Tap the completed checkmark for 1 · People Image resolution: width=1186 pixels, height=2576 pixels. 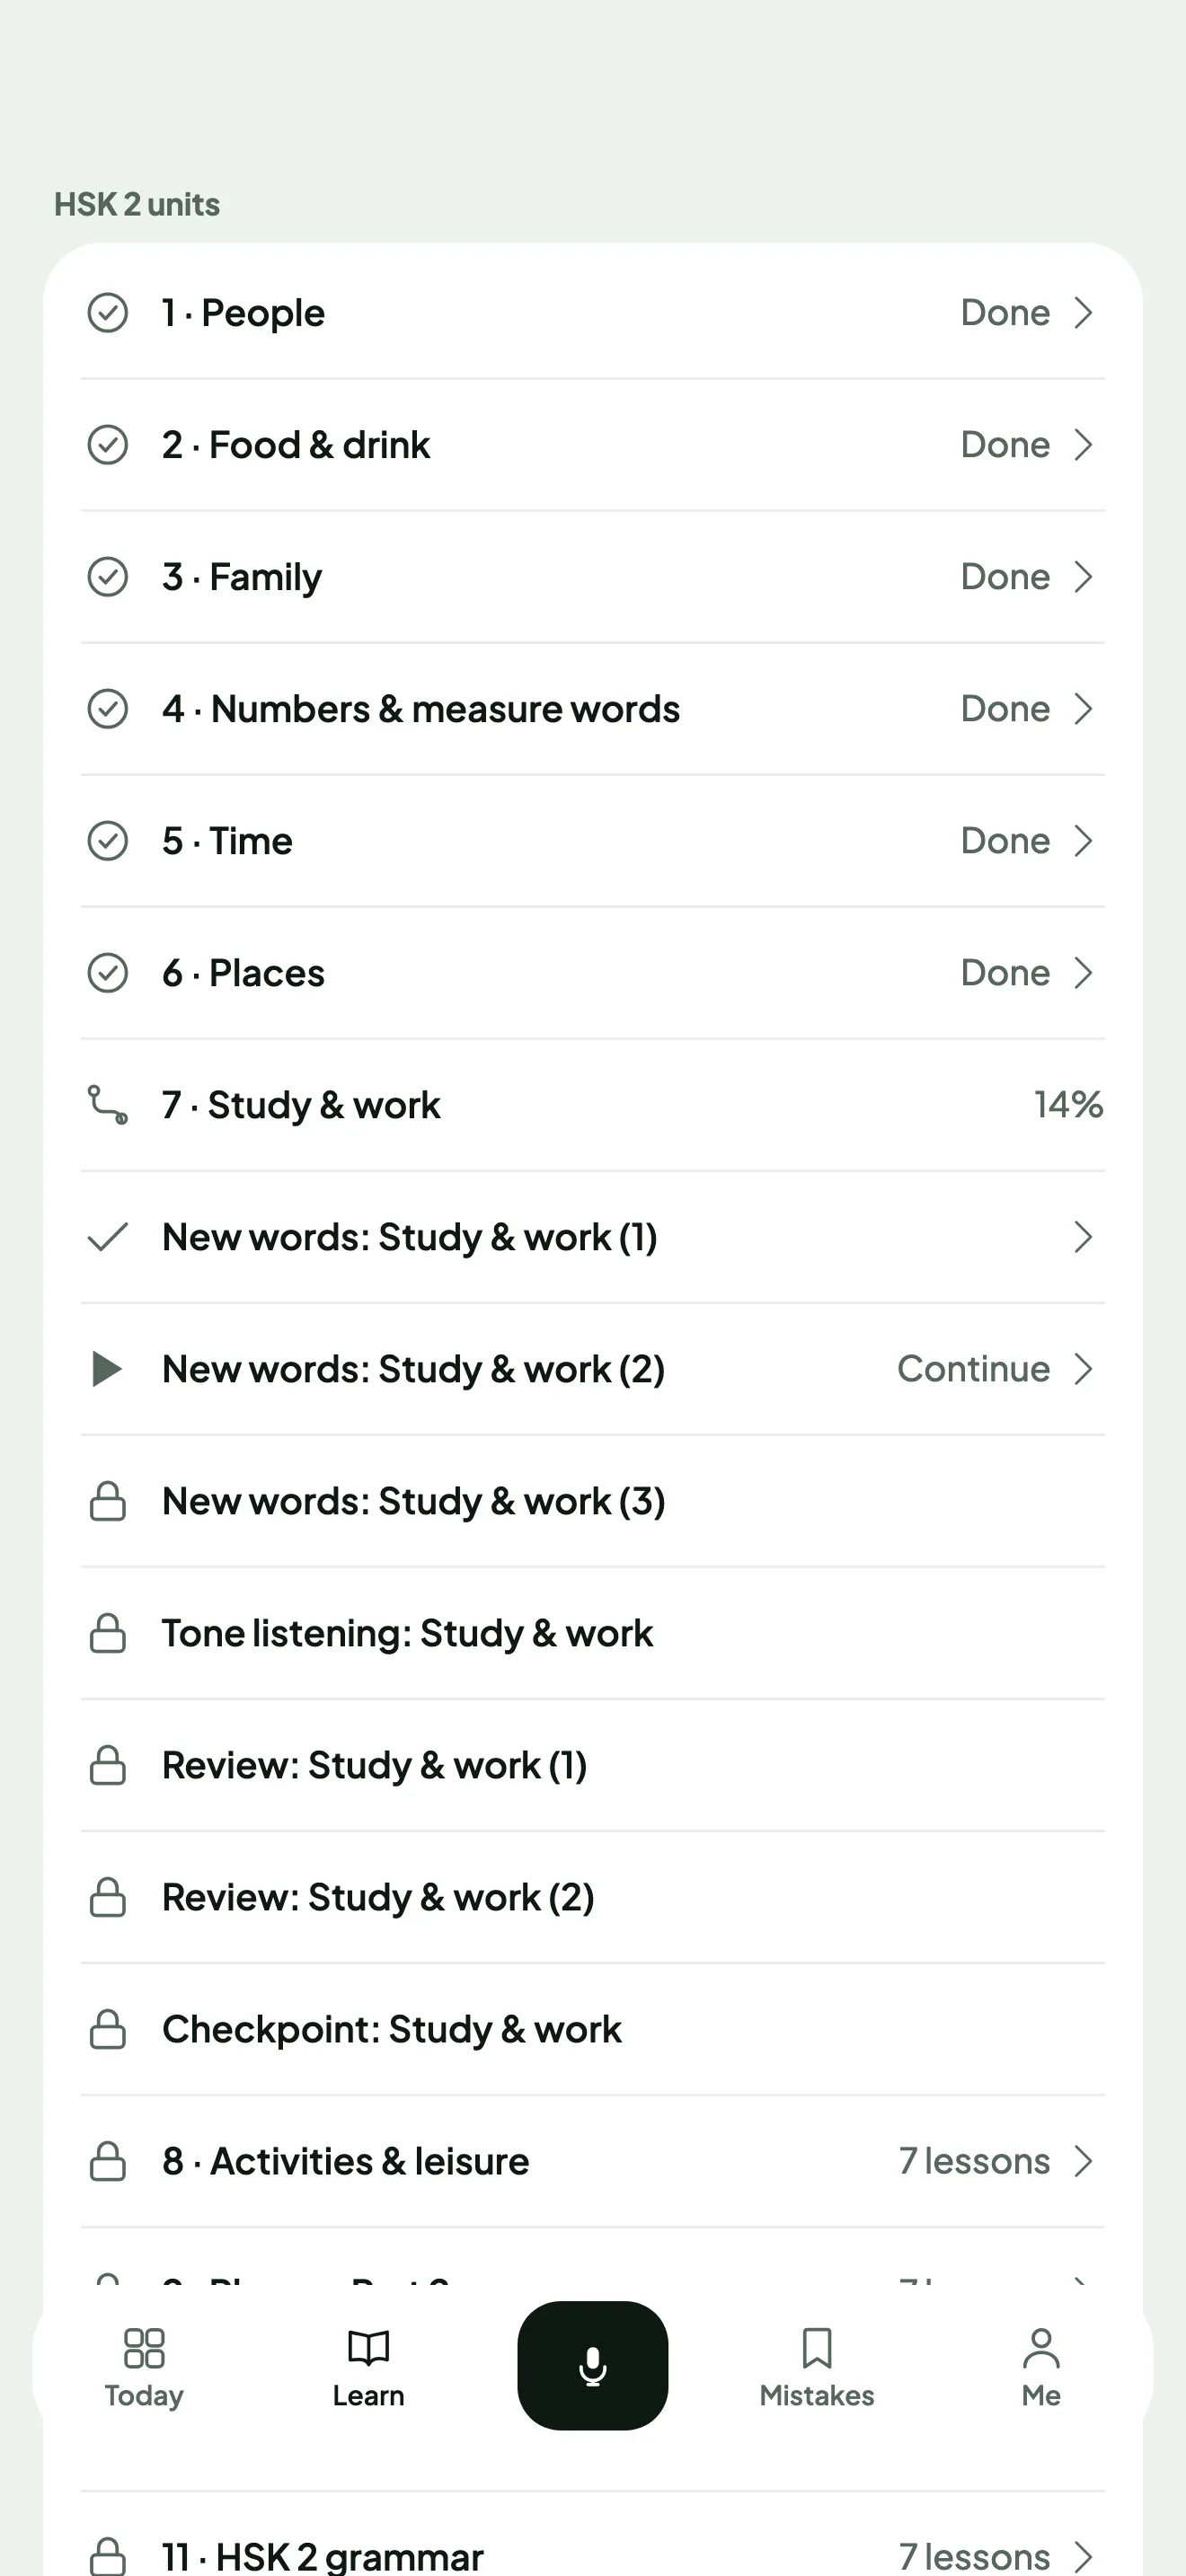click(108, 313)
